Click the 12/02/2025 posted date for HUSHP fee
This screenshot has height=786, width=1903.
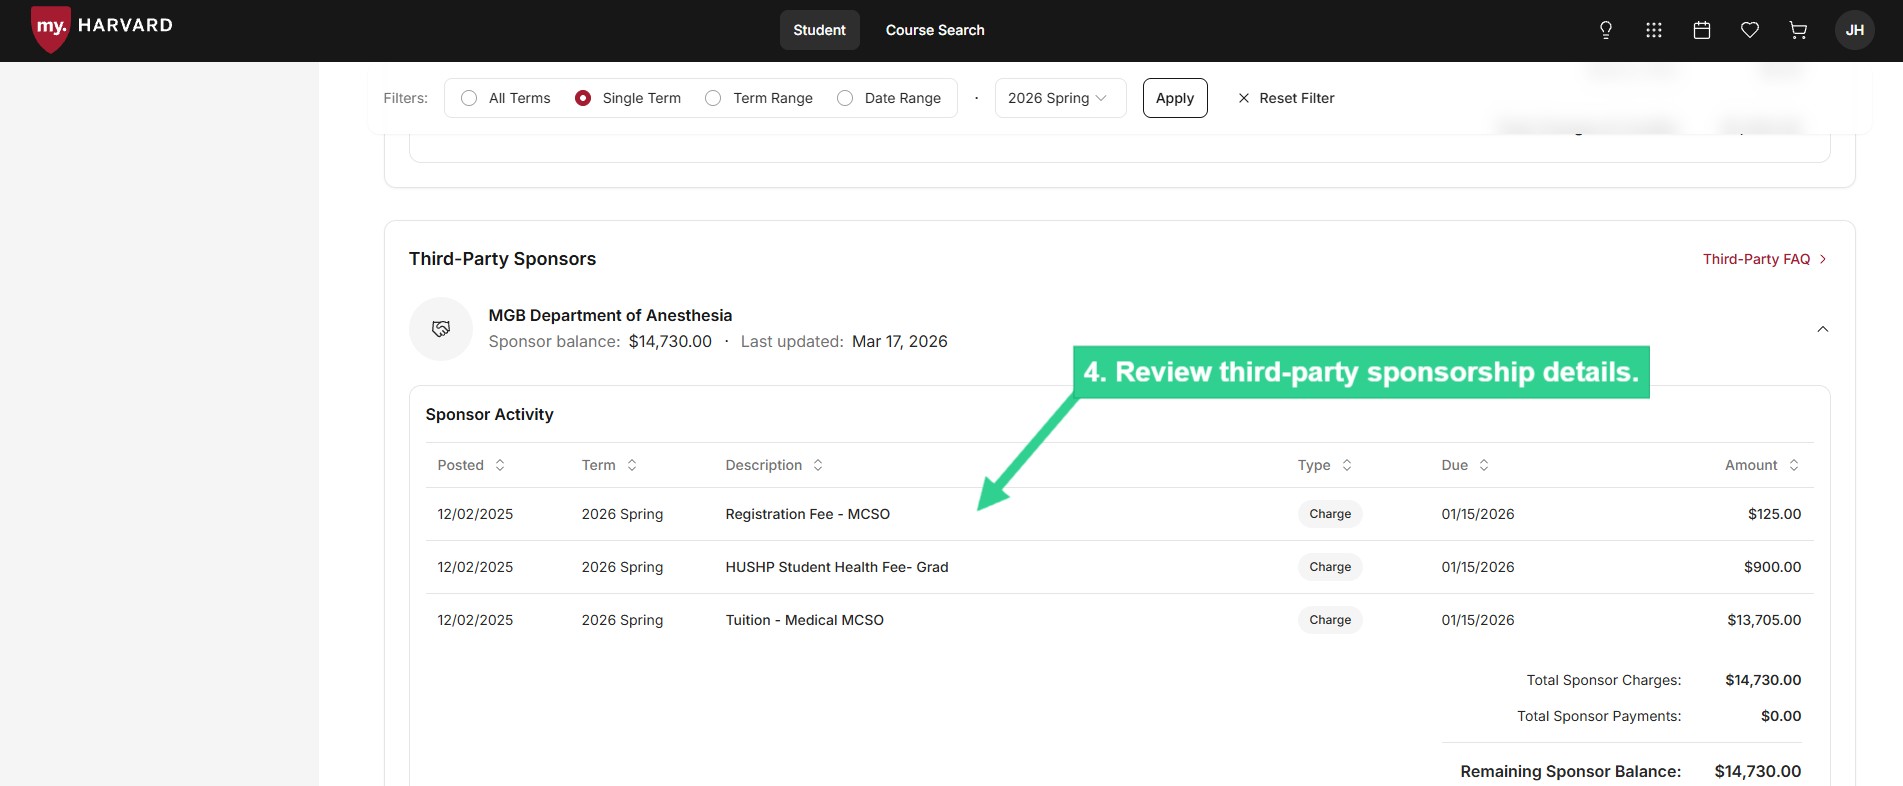coord(475,567)
